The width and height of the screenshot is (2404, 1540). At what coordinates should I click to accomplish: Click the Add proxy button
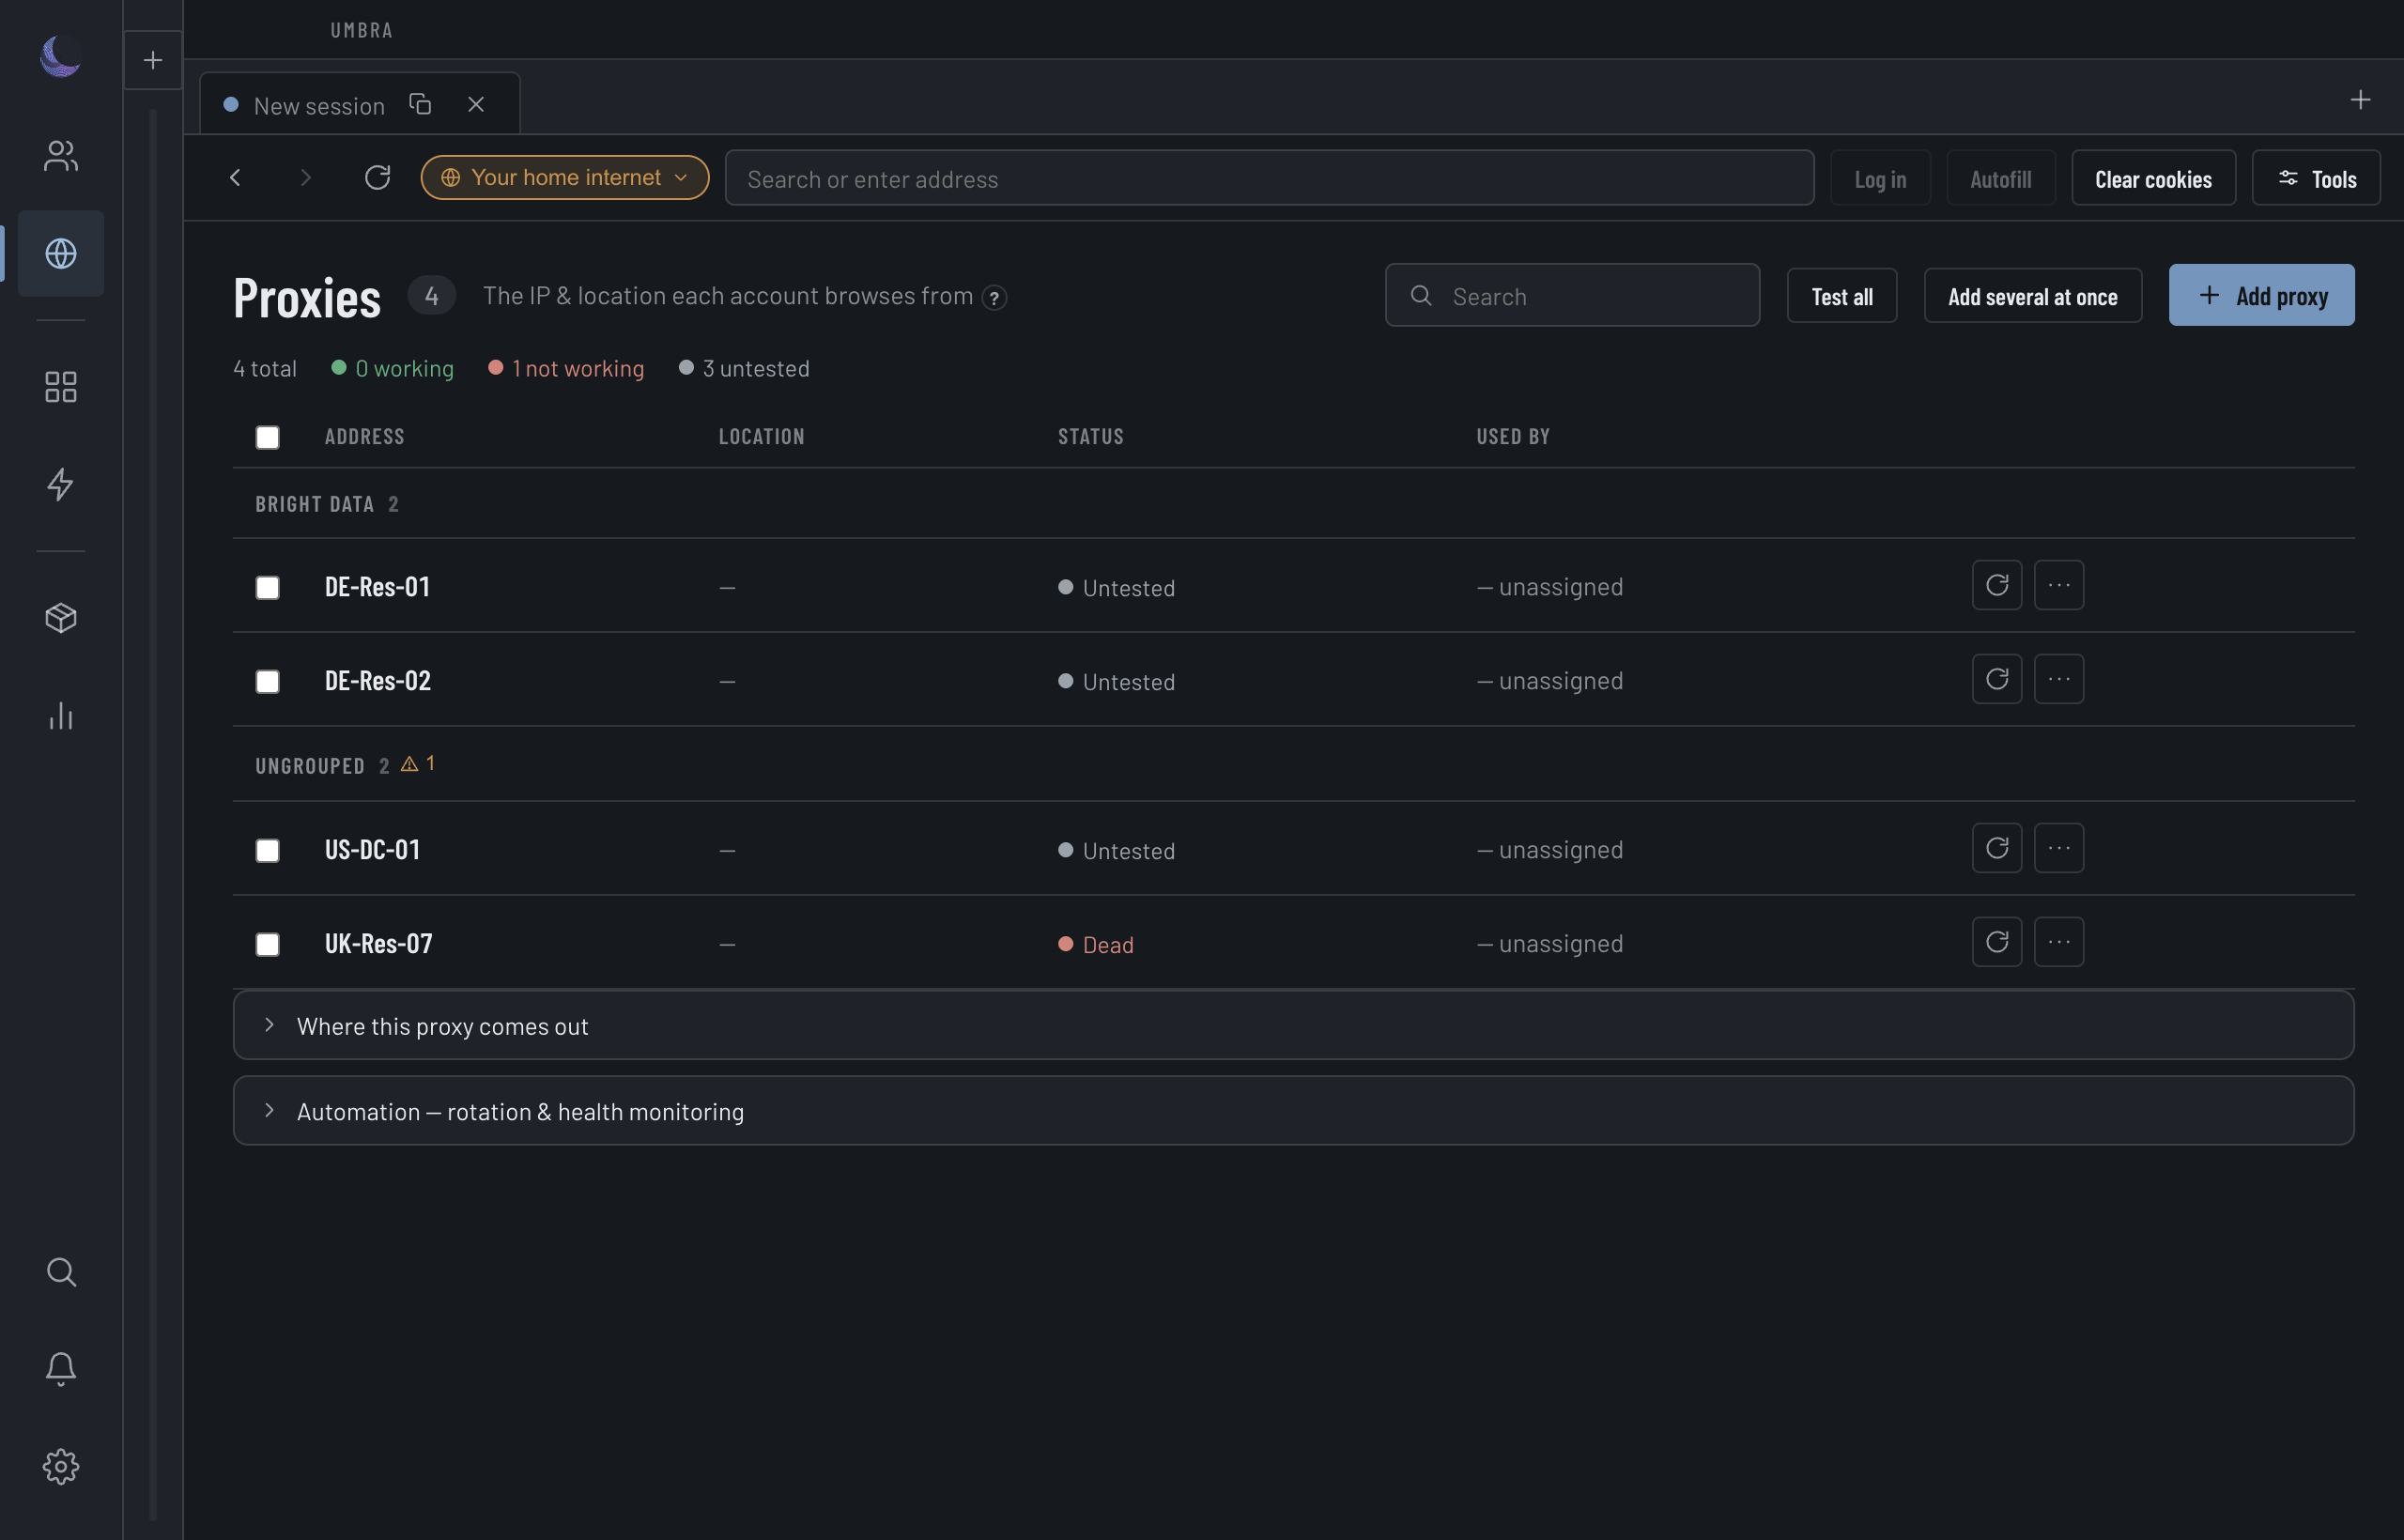click(x=2261, y=295)
